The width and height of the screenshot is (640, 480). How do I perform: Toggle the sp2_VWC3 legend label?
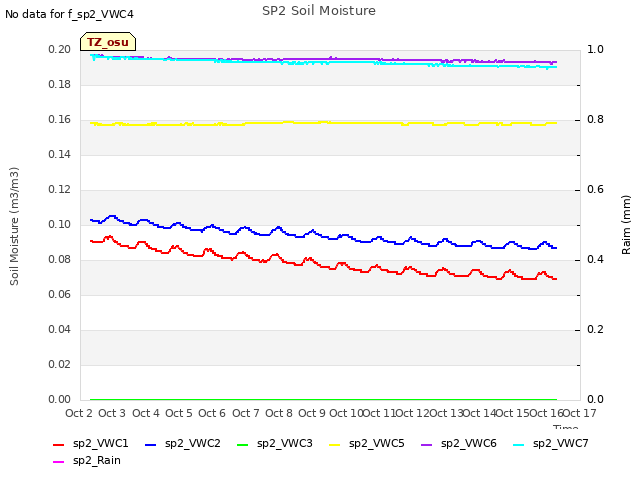pyautogui.click(x=284, y=444)
